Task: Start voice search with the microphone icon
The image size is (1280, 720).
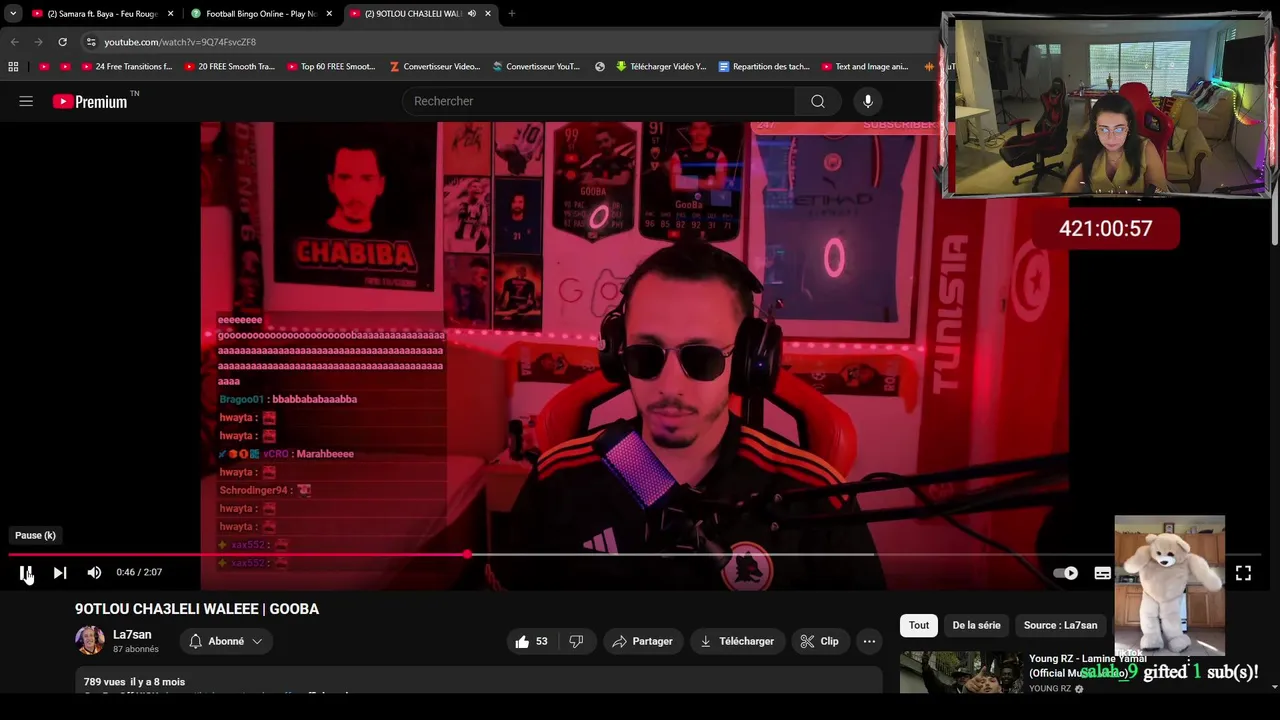Action: click(868, 101)
